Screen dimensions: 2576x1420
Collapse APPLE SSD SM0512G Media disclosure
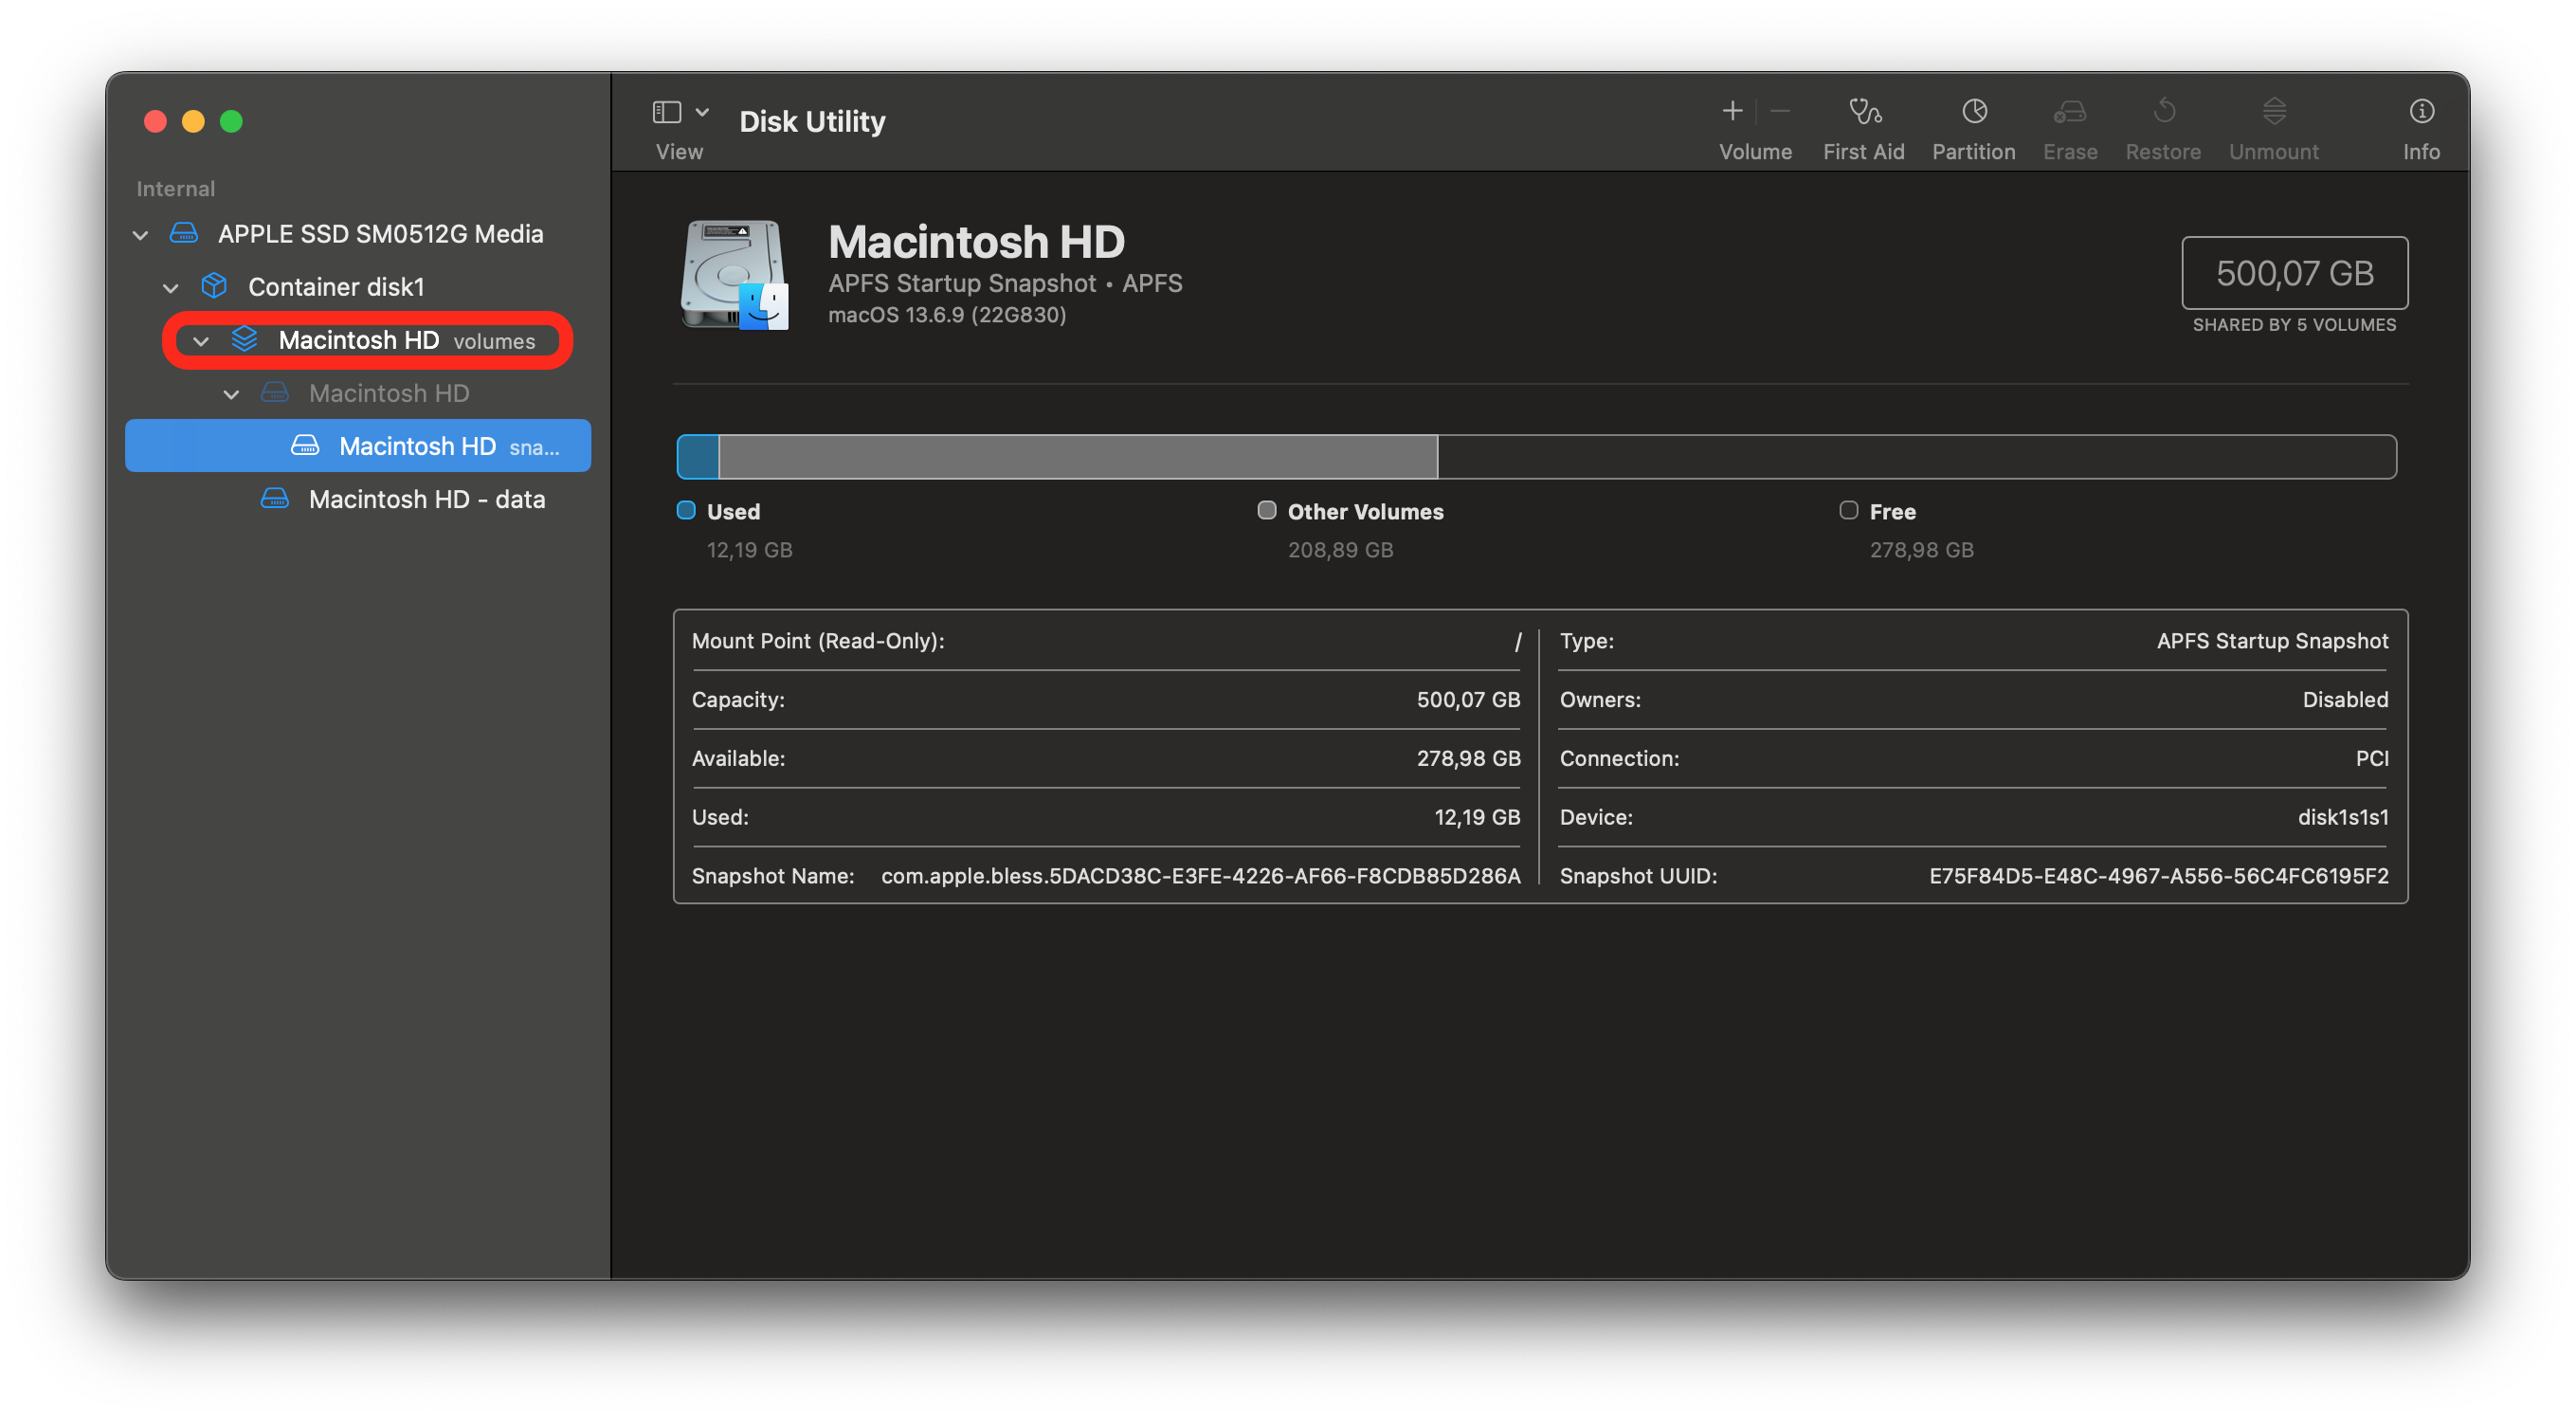[x=141, y=235]
